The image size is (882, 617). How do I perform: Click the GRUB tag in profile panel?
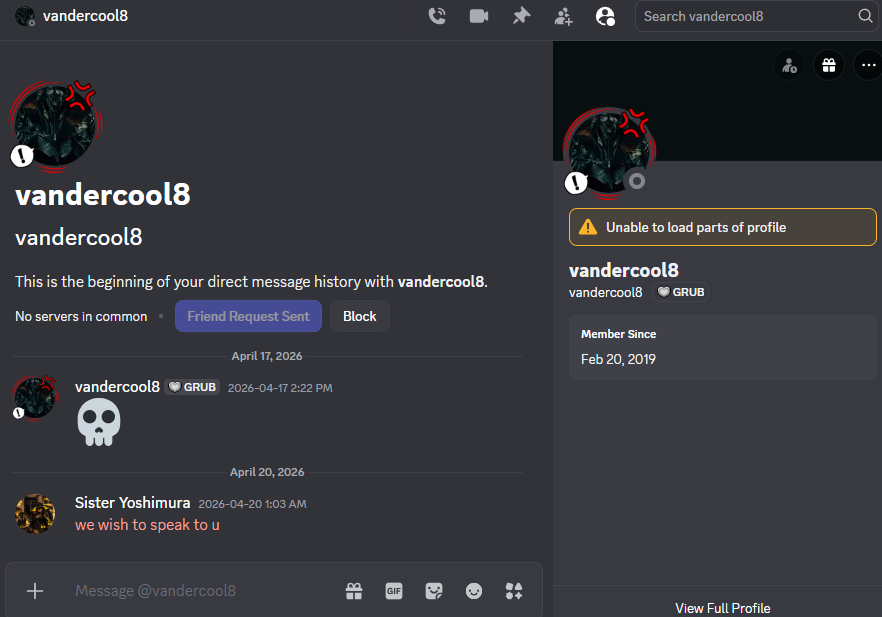click(x=681, y=292)
